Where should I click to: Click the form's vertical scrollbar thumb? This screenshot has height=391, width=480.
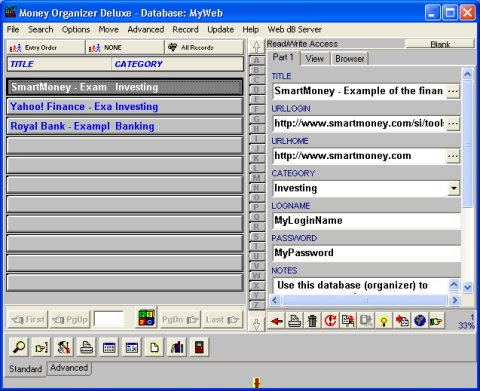[468, 143]
